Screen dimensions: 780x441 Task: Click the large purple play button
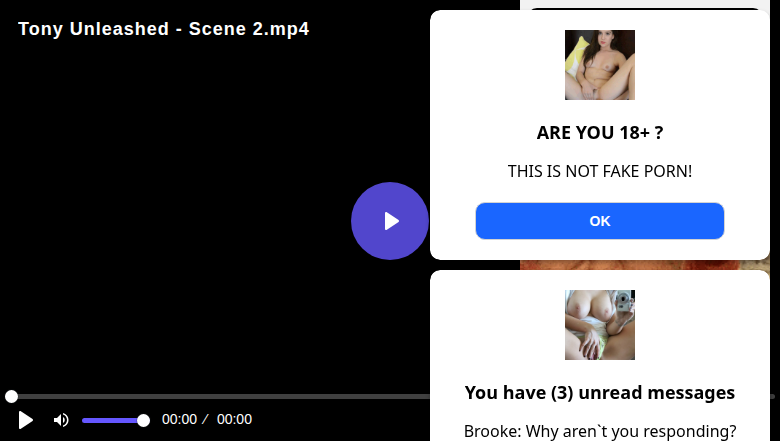[390, 221]
